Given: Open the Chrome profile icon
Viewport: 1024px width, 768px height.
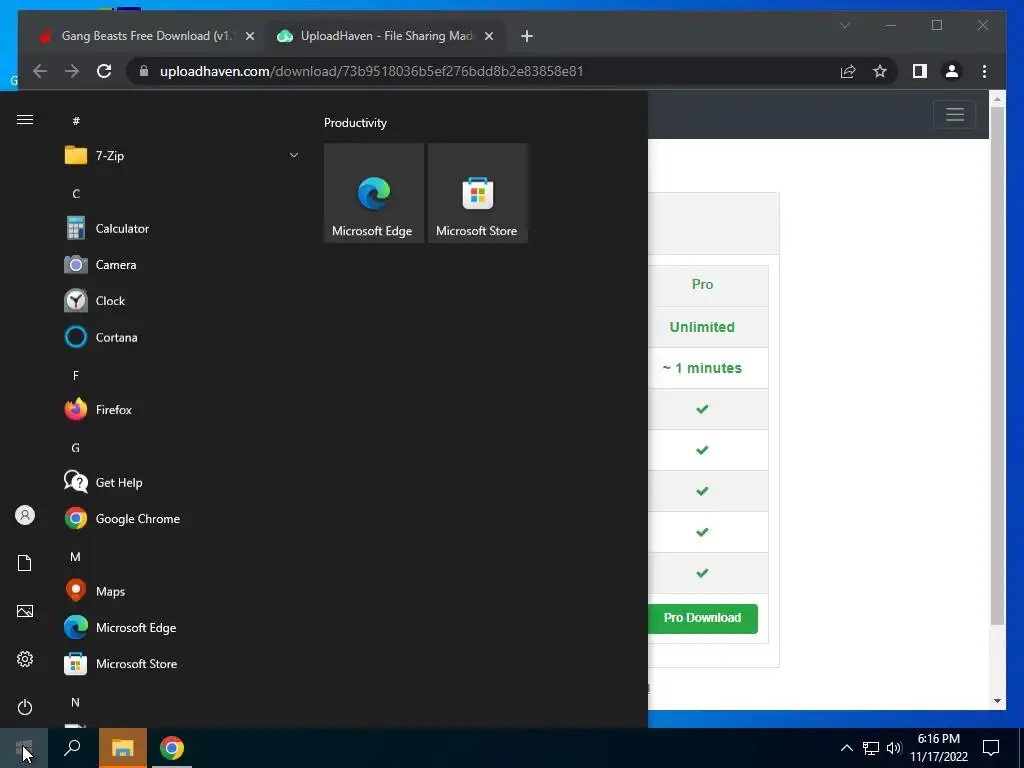Looking at the screenshot, I should (x=952, y=71).
